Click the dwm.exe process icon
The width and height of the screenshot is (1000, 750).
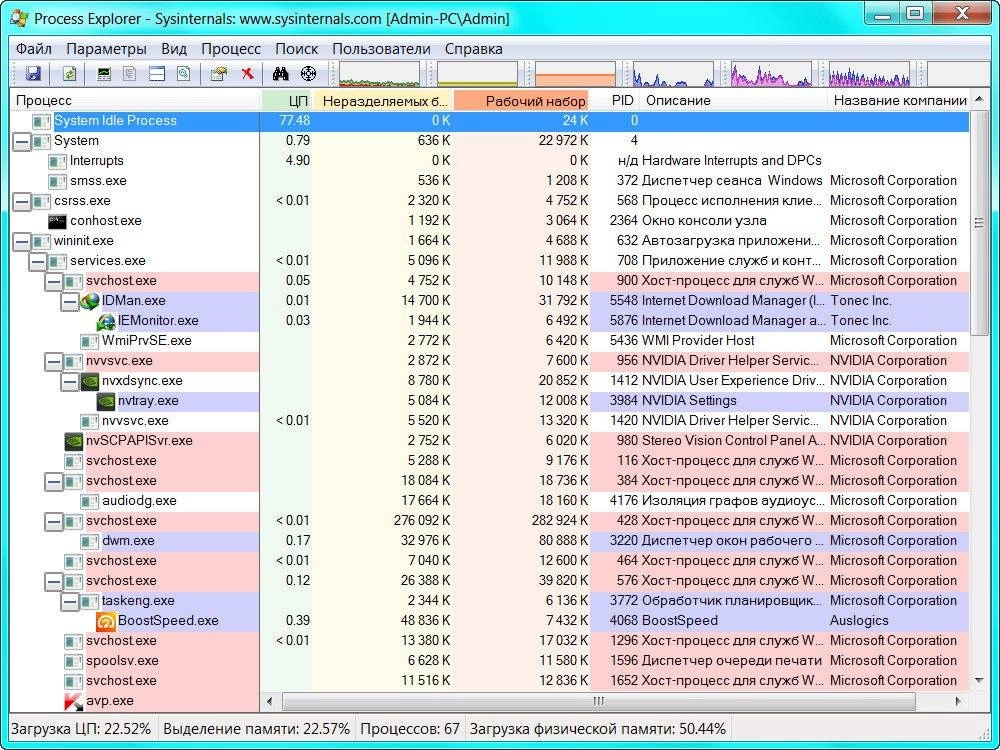point(90,541)
